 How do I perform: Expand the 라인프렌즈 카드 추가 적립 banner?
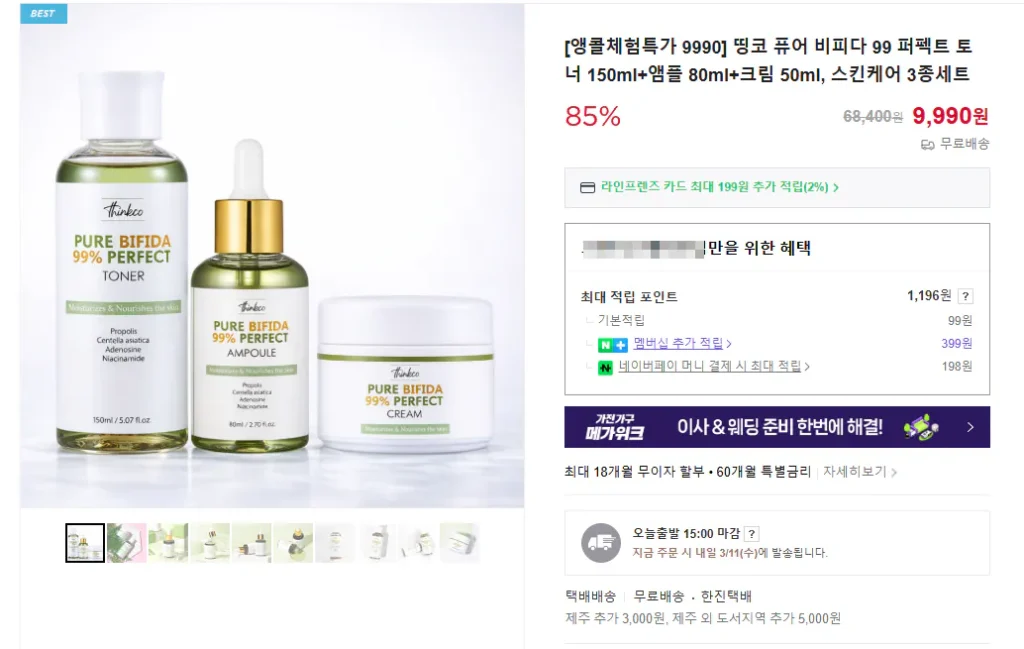click(777, 187)
